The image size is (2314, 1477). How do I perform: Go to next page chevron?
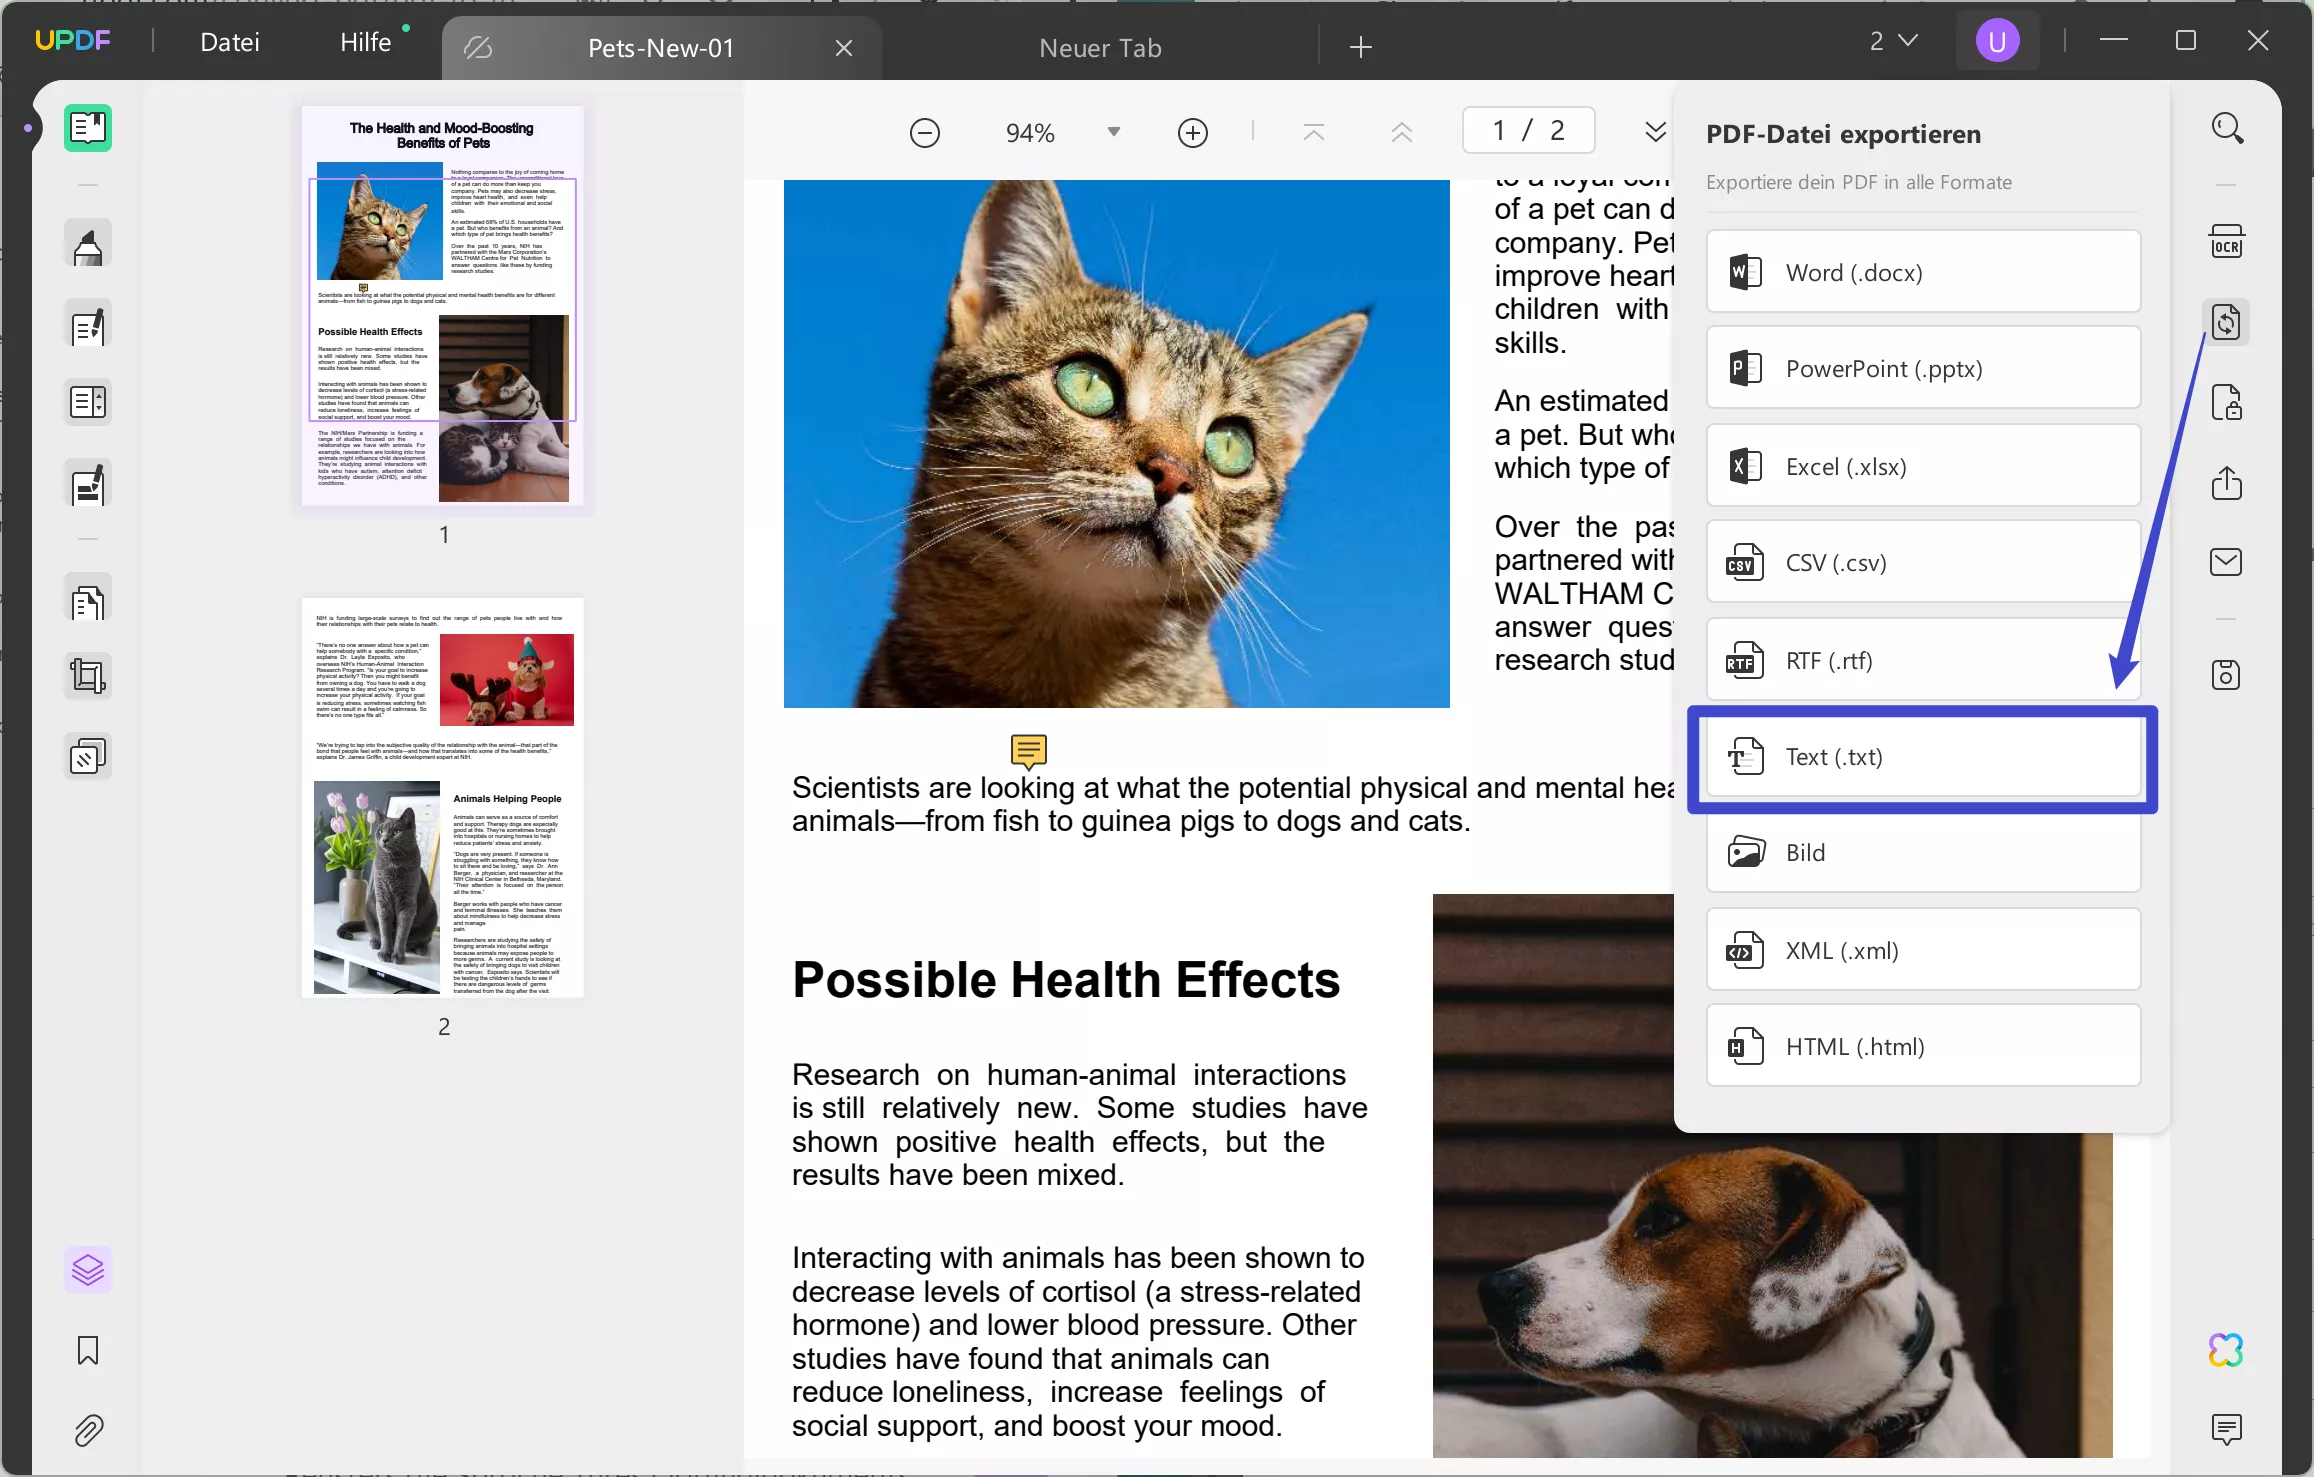pyautogui.click(x=1655, y=132)
